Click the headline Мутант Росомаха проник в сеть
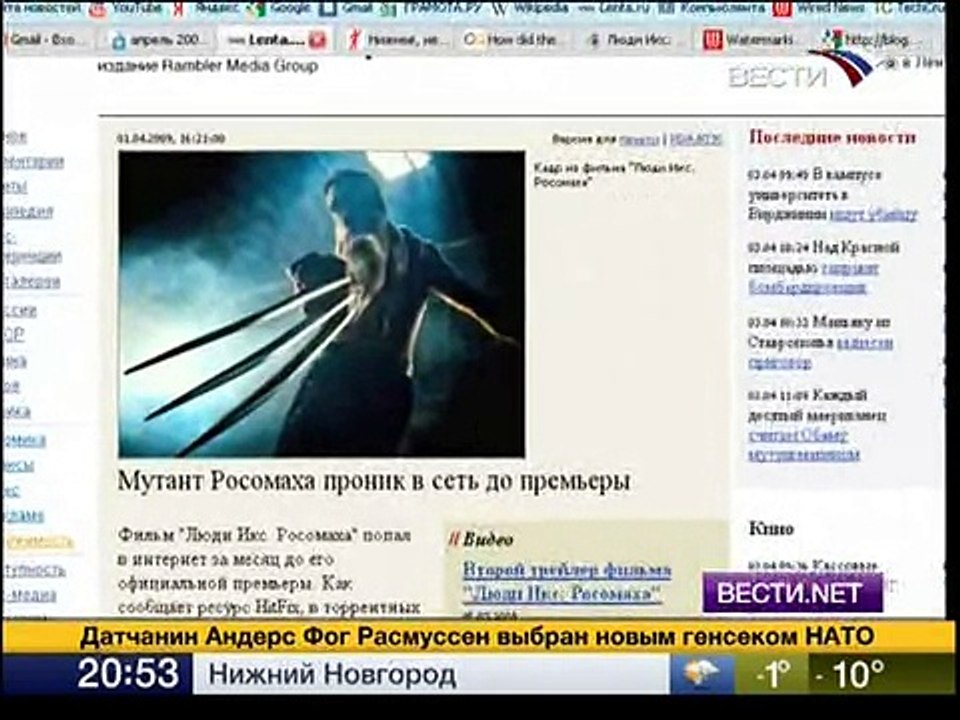The width and height of the screenshot is (960, 720). tap(373, 481)
